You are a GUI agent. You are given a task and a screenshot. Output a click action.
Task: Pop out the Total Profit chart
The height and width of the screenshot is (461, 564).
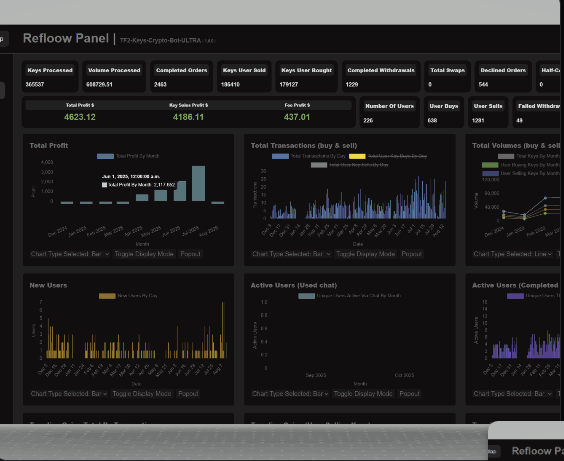pos(190,254)
